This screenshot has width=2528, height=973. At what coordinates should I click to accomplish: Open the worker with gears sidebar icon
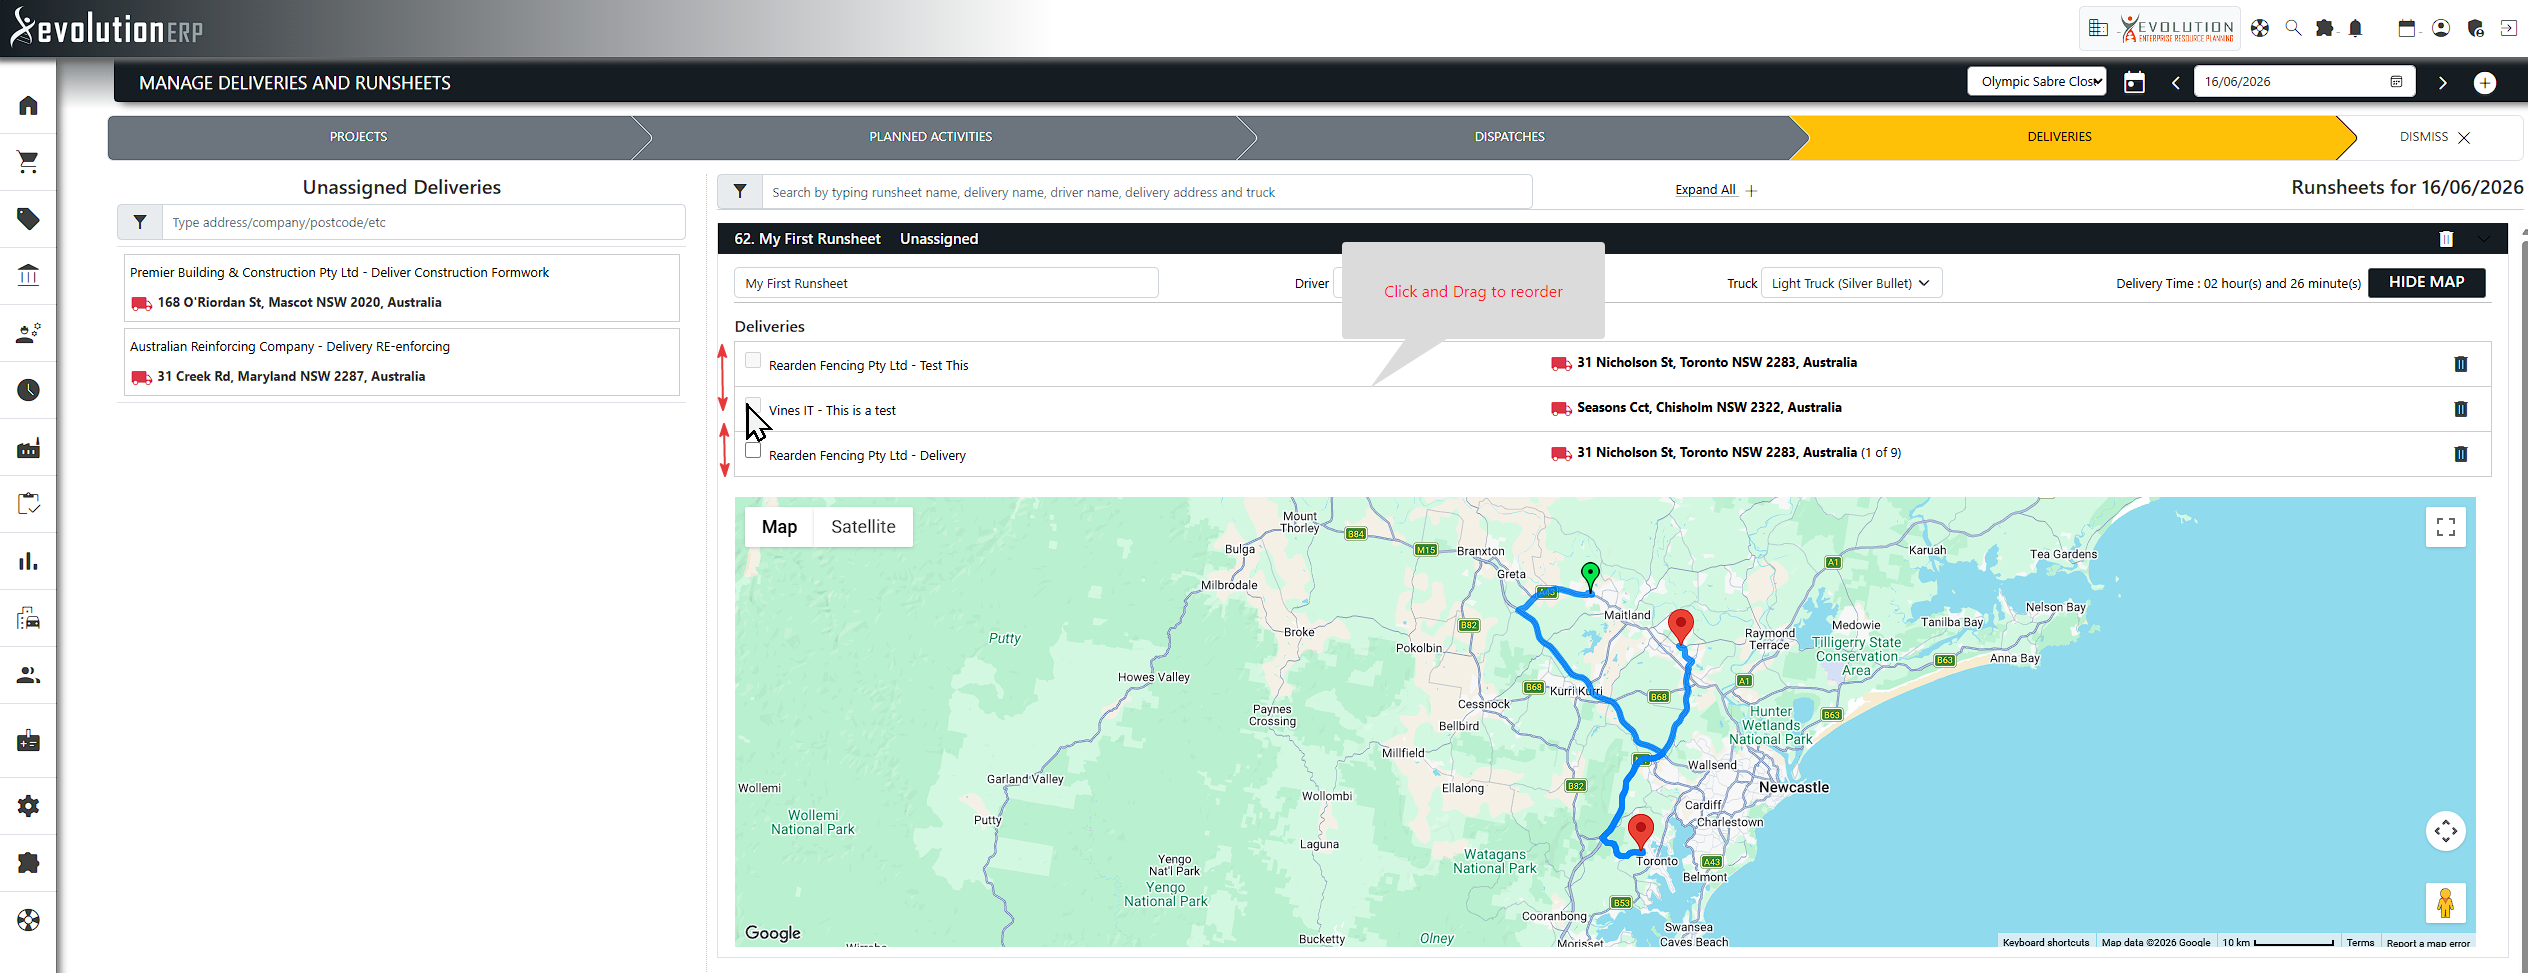(28, 333)
